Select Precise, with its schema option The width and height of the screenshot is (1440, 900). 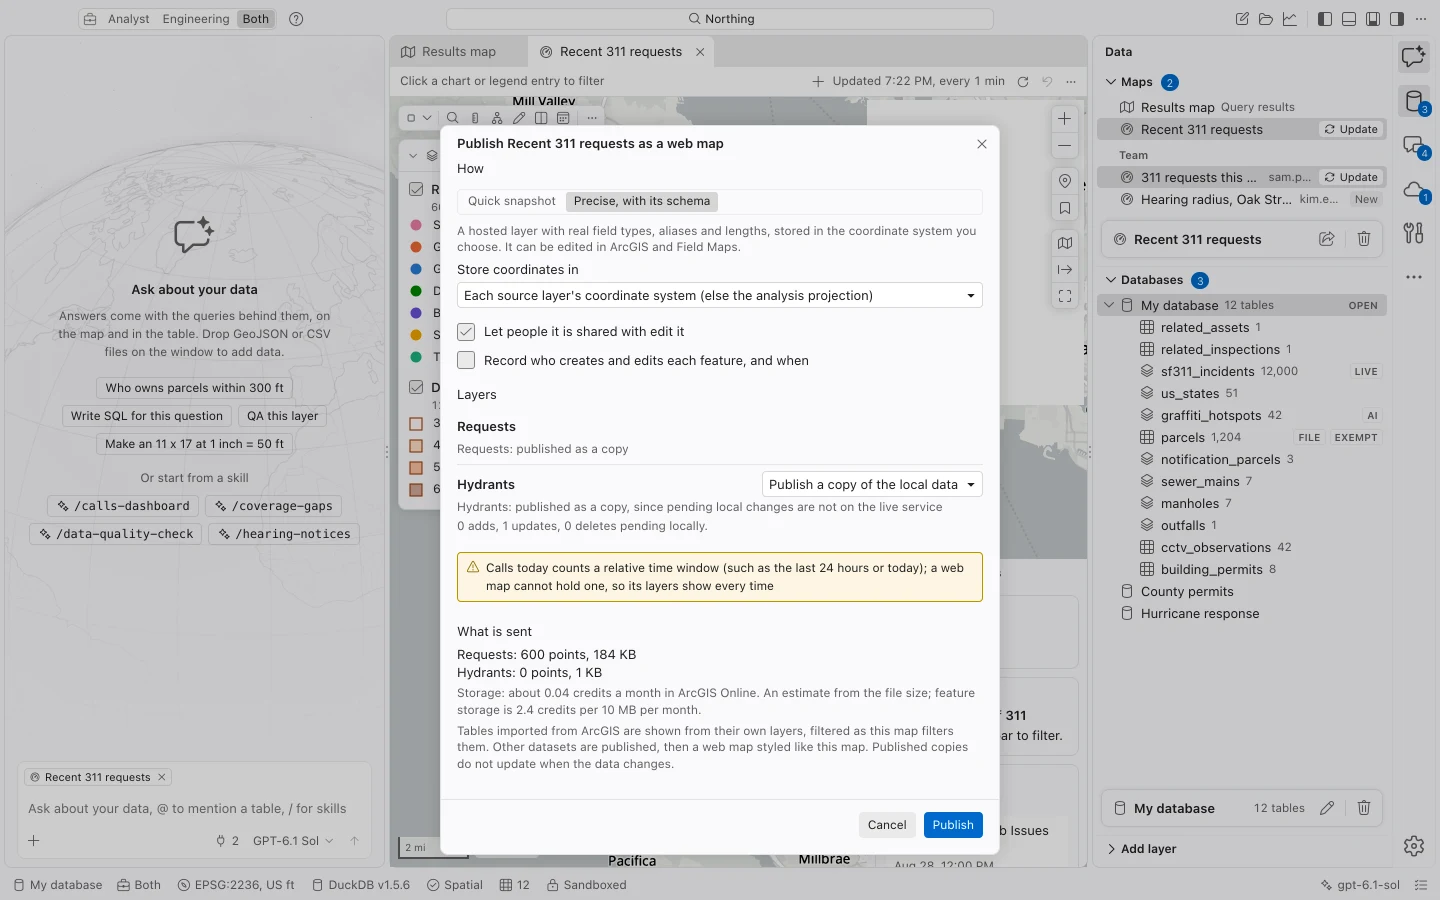point(642,201)
